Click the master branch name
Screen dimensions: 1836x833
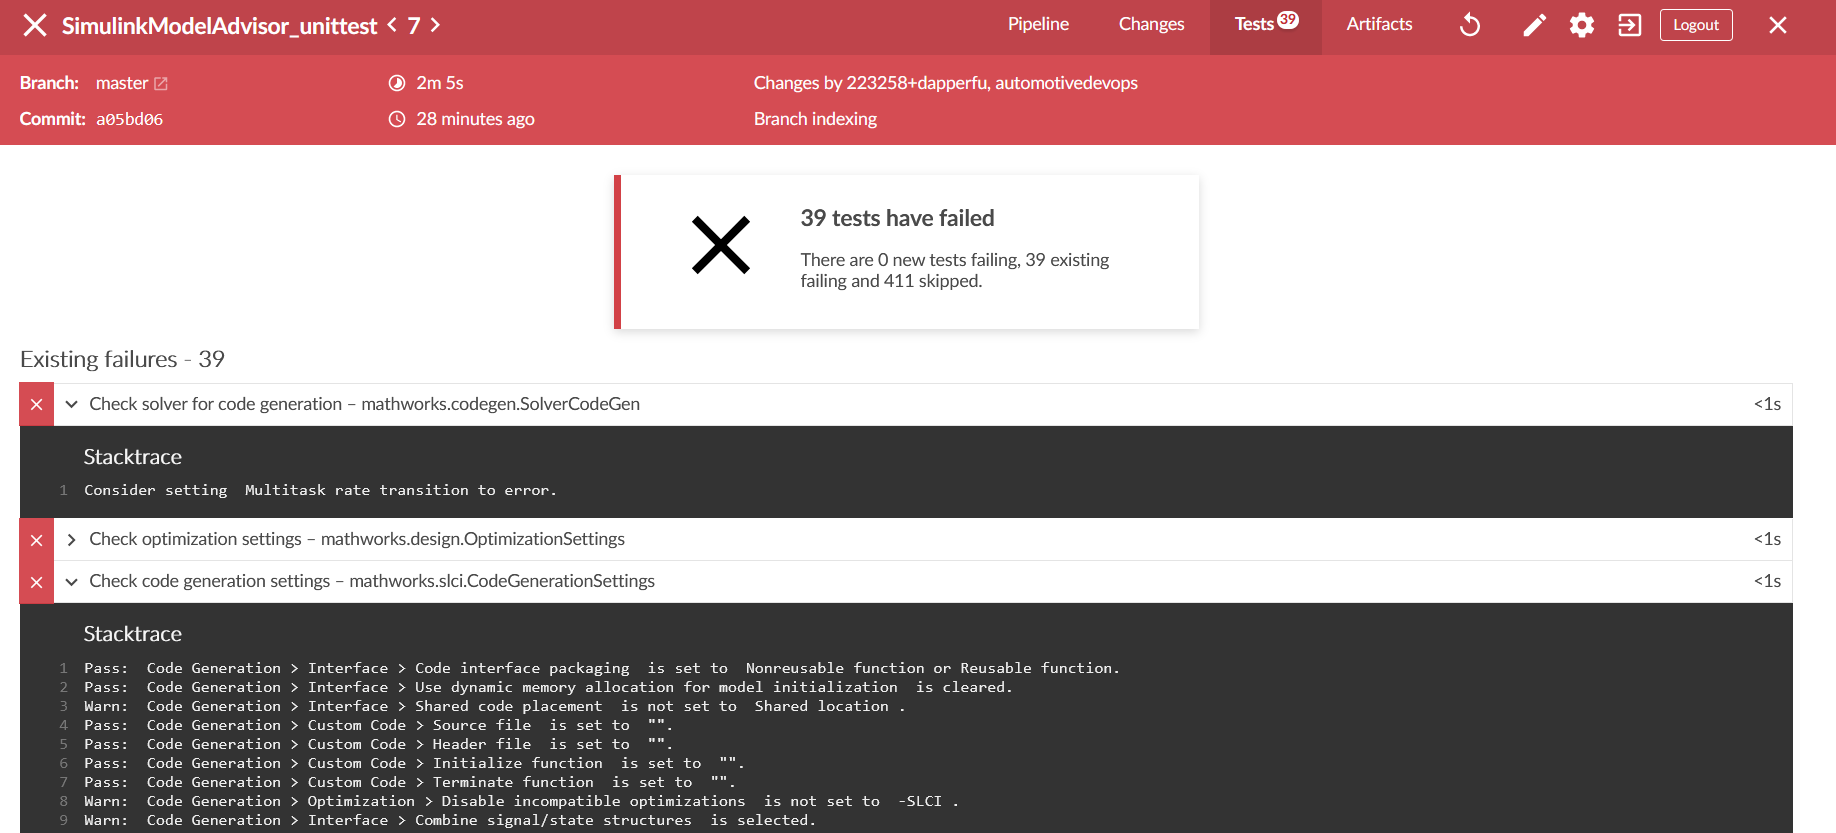pyautogui.click(x=122, y=83)
